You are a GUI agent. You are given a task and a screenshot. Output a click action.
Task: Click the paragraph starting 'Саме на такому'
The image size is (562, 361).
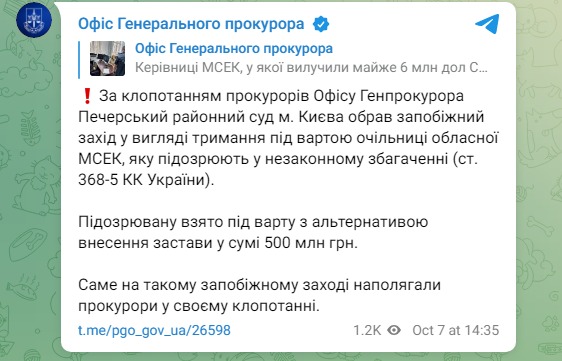tap(259, 296)
